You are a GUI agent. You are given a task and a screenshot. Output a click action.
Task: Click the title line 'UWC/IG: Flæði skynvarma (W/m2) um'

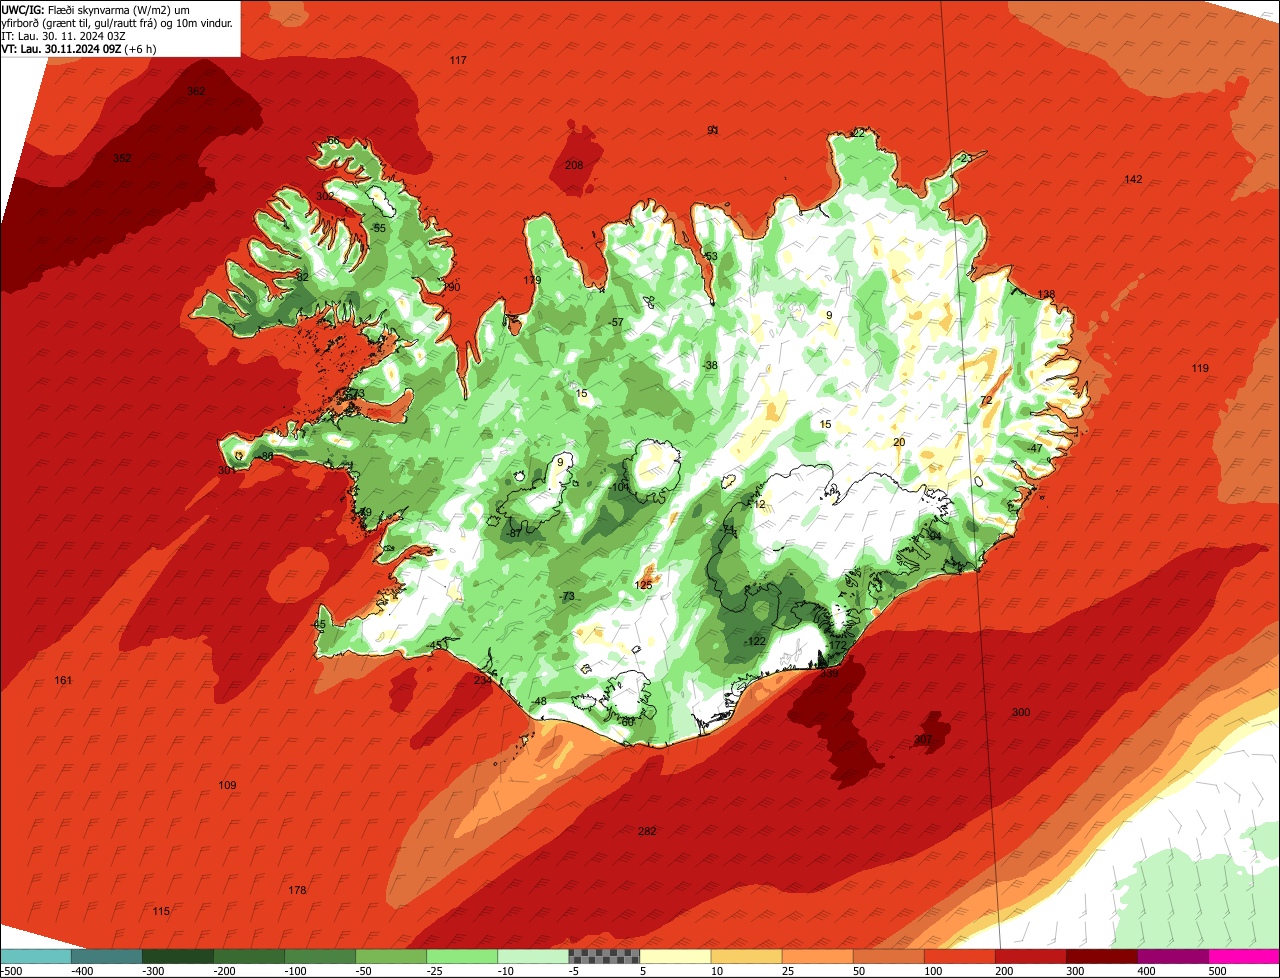coord(96,9)
